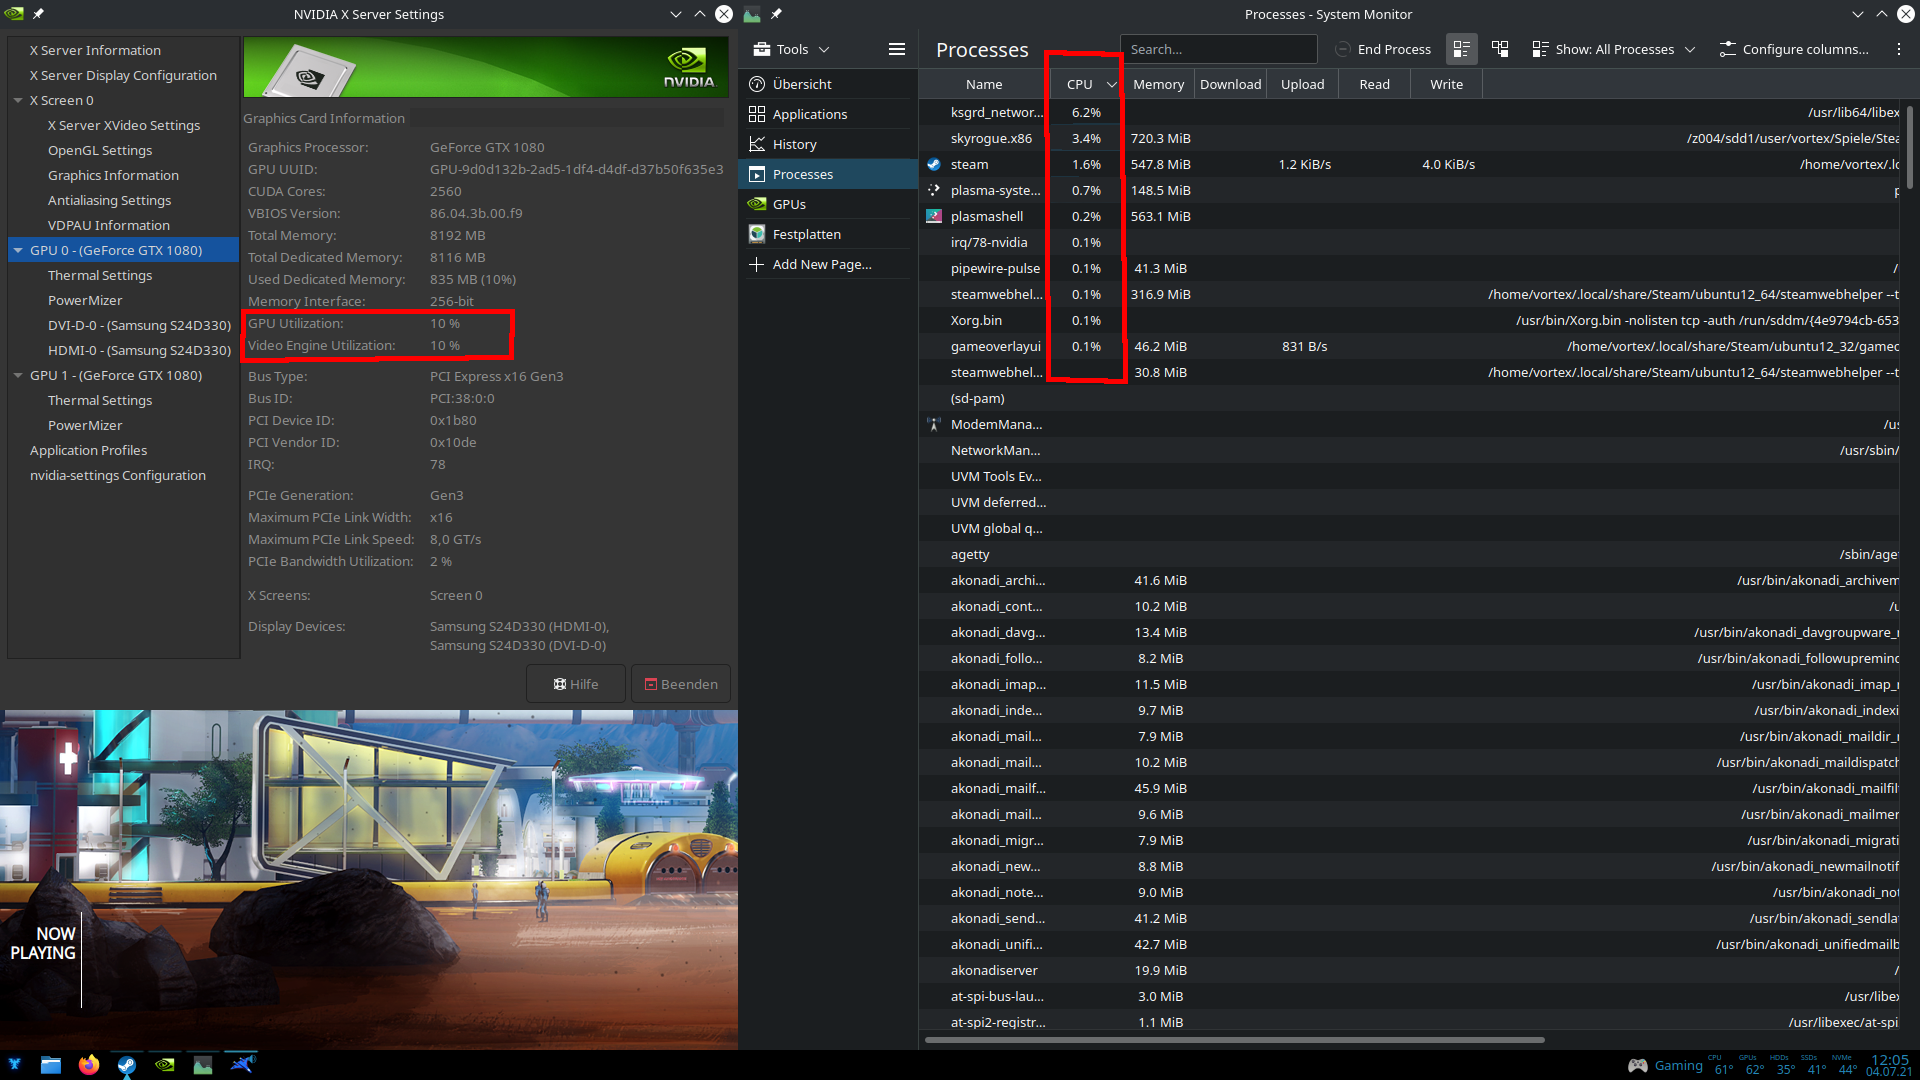The width and height of the screenshot is (1920, 1080).
Task: Click the CPU column sort arrow
Action: click(1111, 84)
